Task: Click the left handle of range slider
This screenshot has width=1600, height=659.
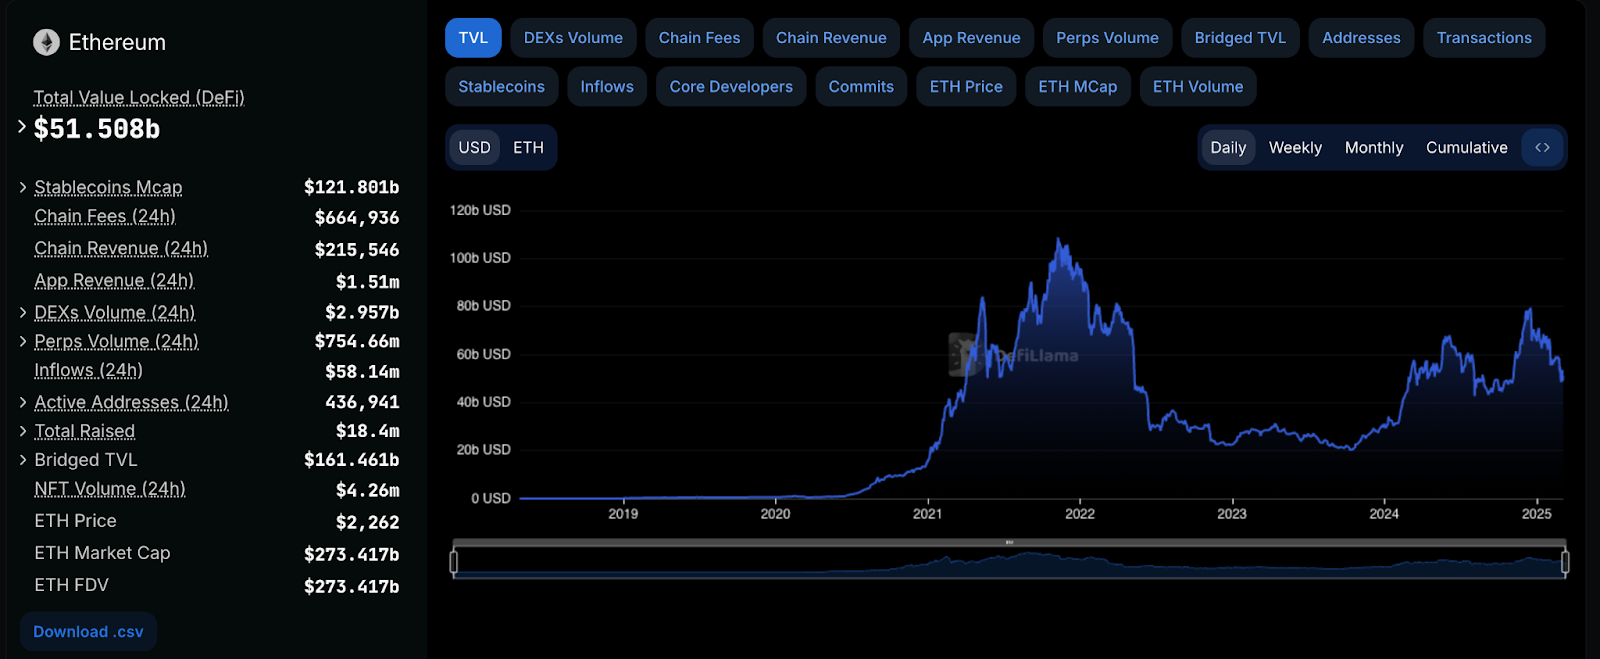Action: pos(454,562)
